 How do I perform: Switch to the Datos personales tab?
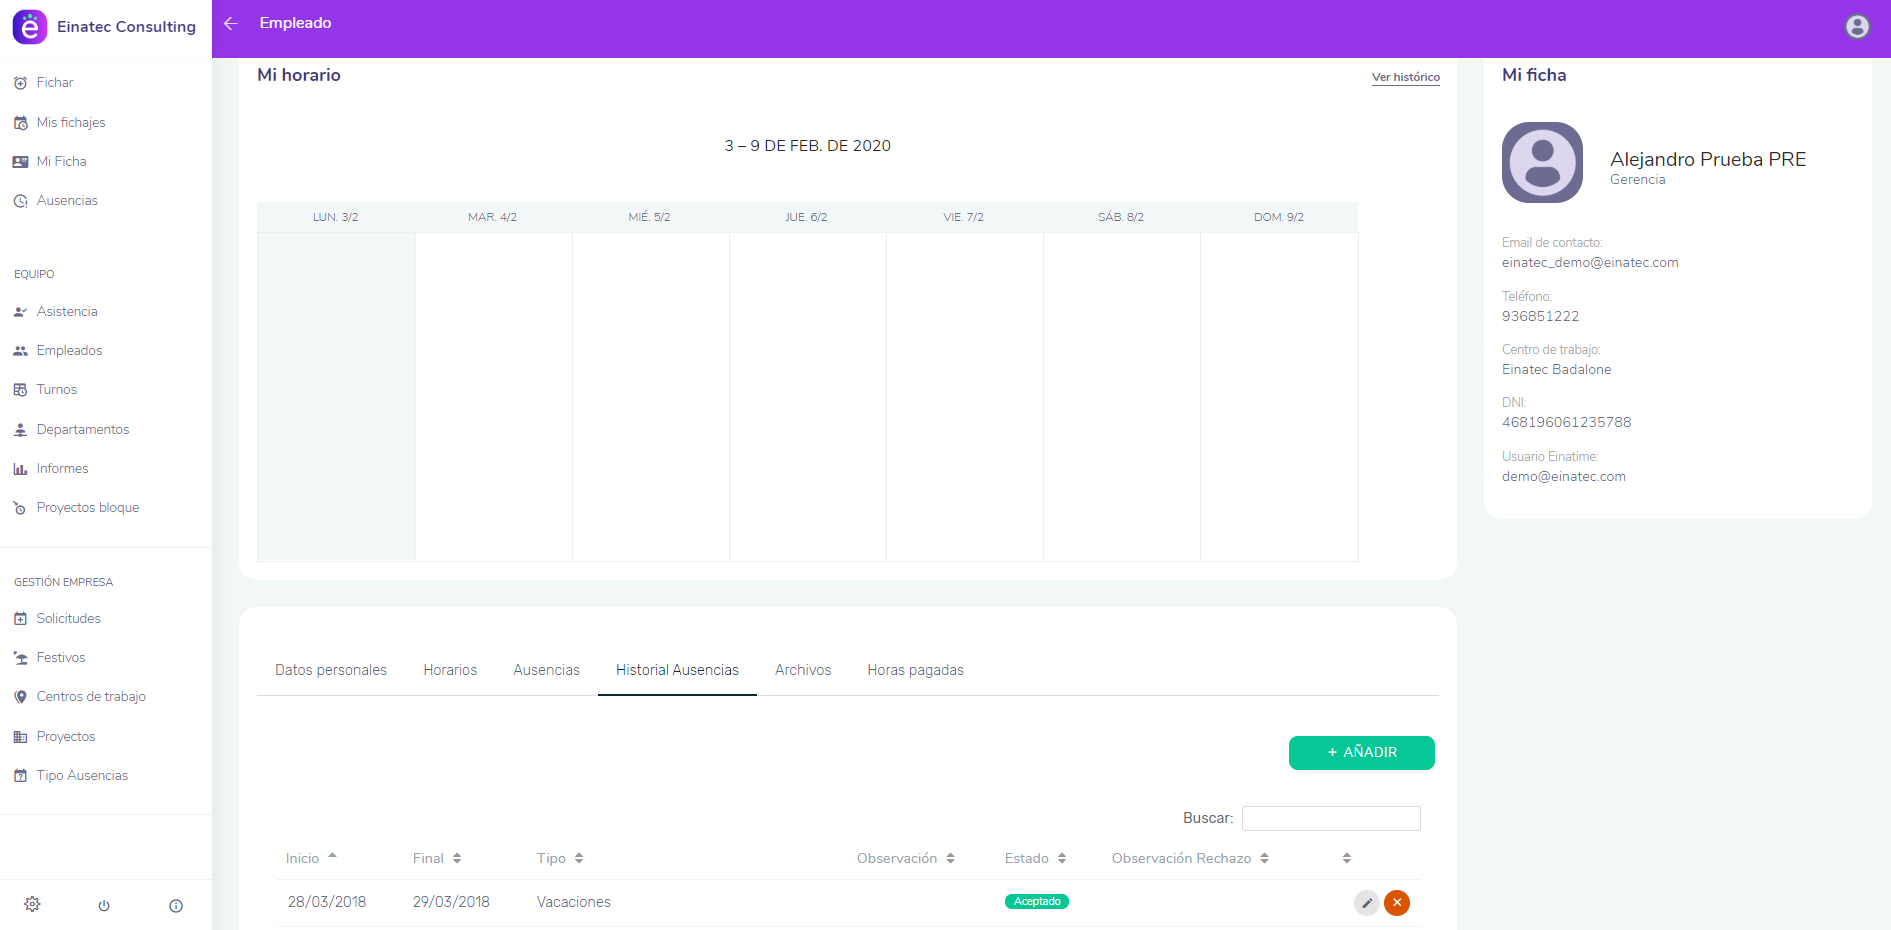[x=331, y=670]
